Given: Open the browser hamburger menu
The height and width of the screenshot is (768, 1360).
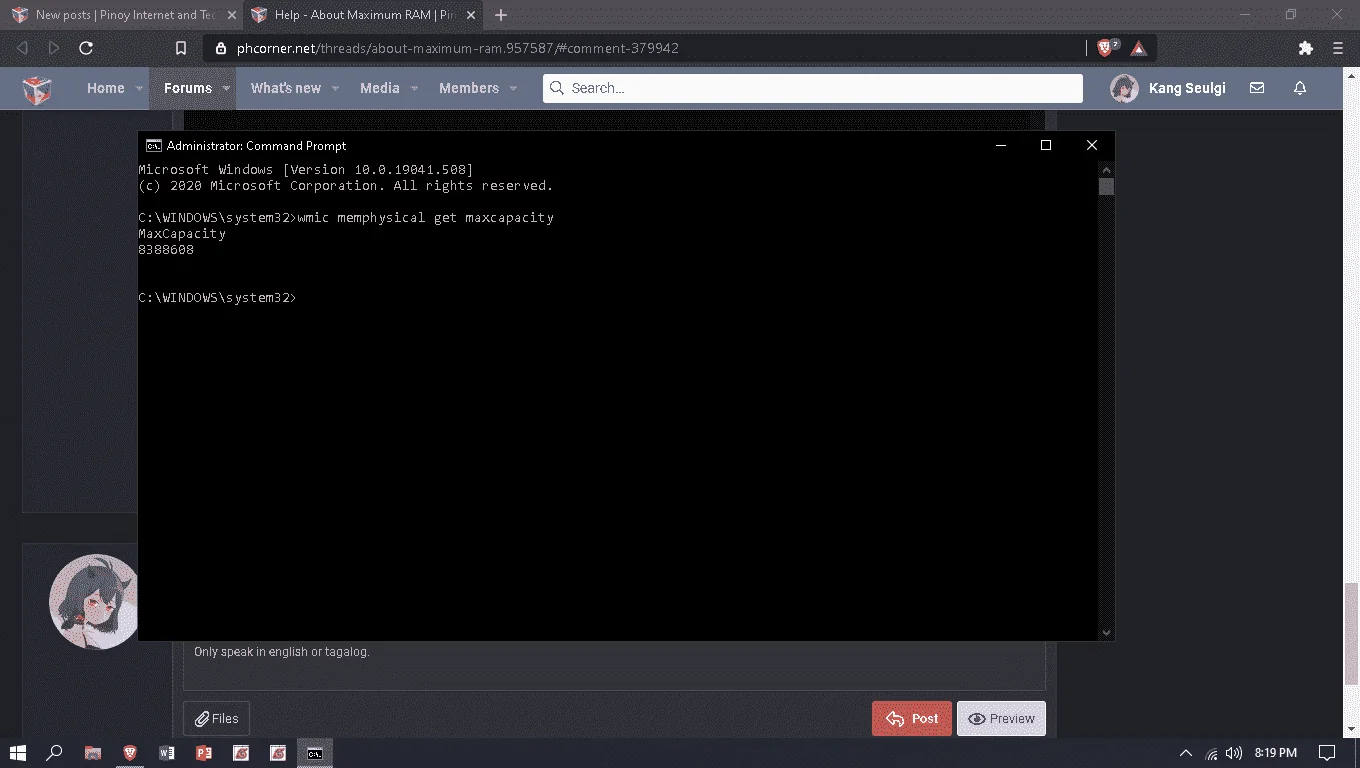Looking at the screenshot, I should coord(1338,48).
